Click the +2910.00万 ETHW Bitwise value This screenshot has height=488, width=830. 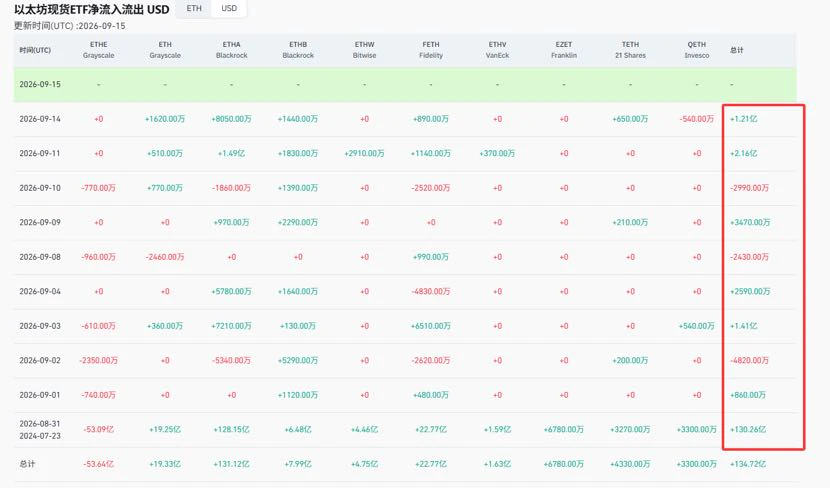[364, 153]
